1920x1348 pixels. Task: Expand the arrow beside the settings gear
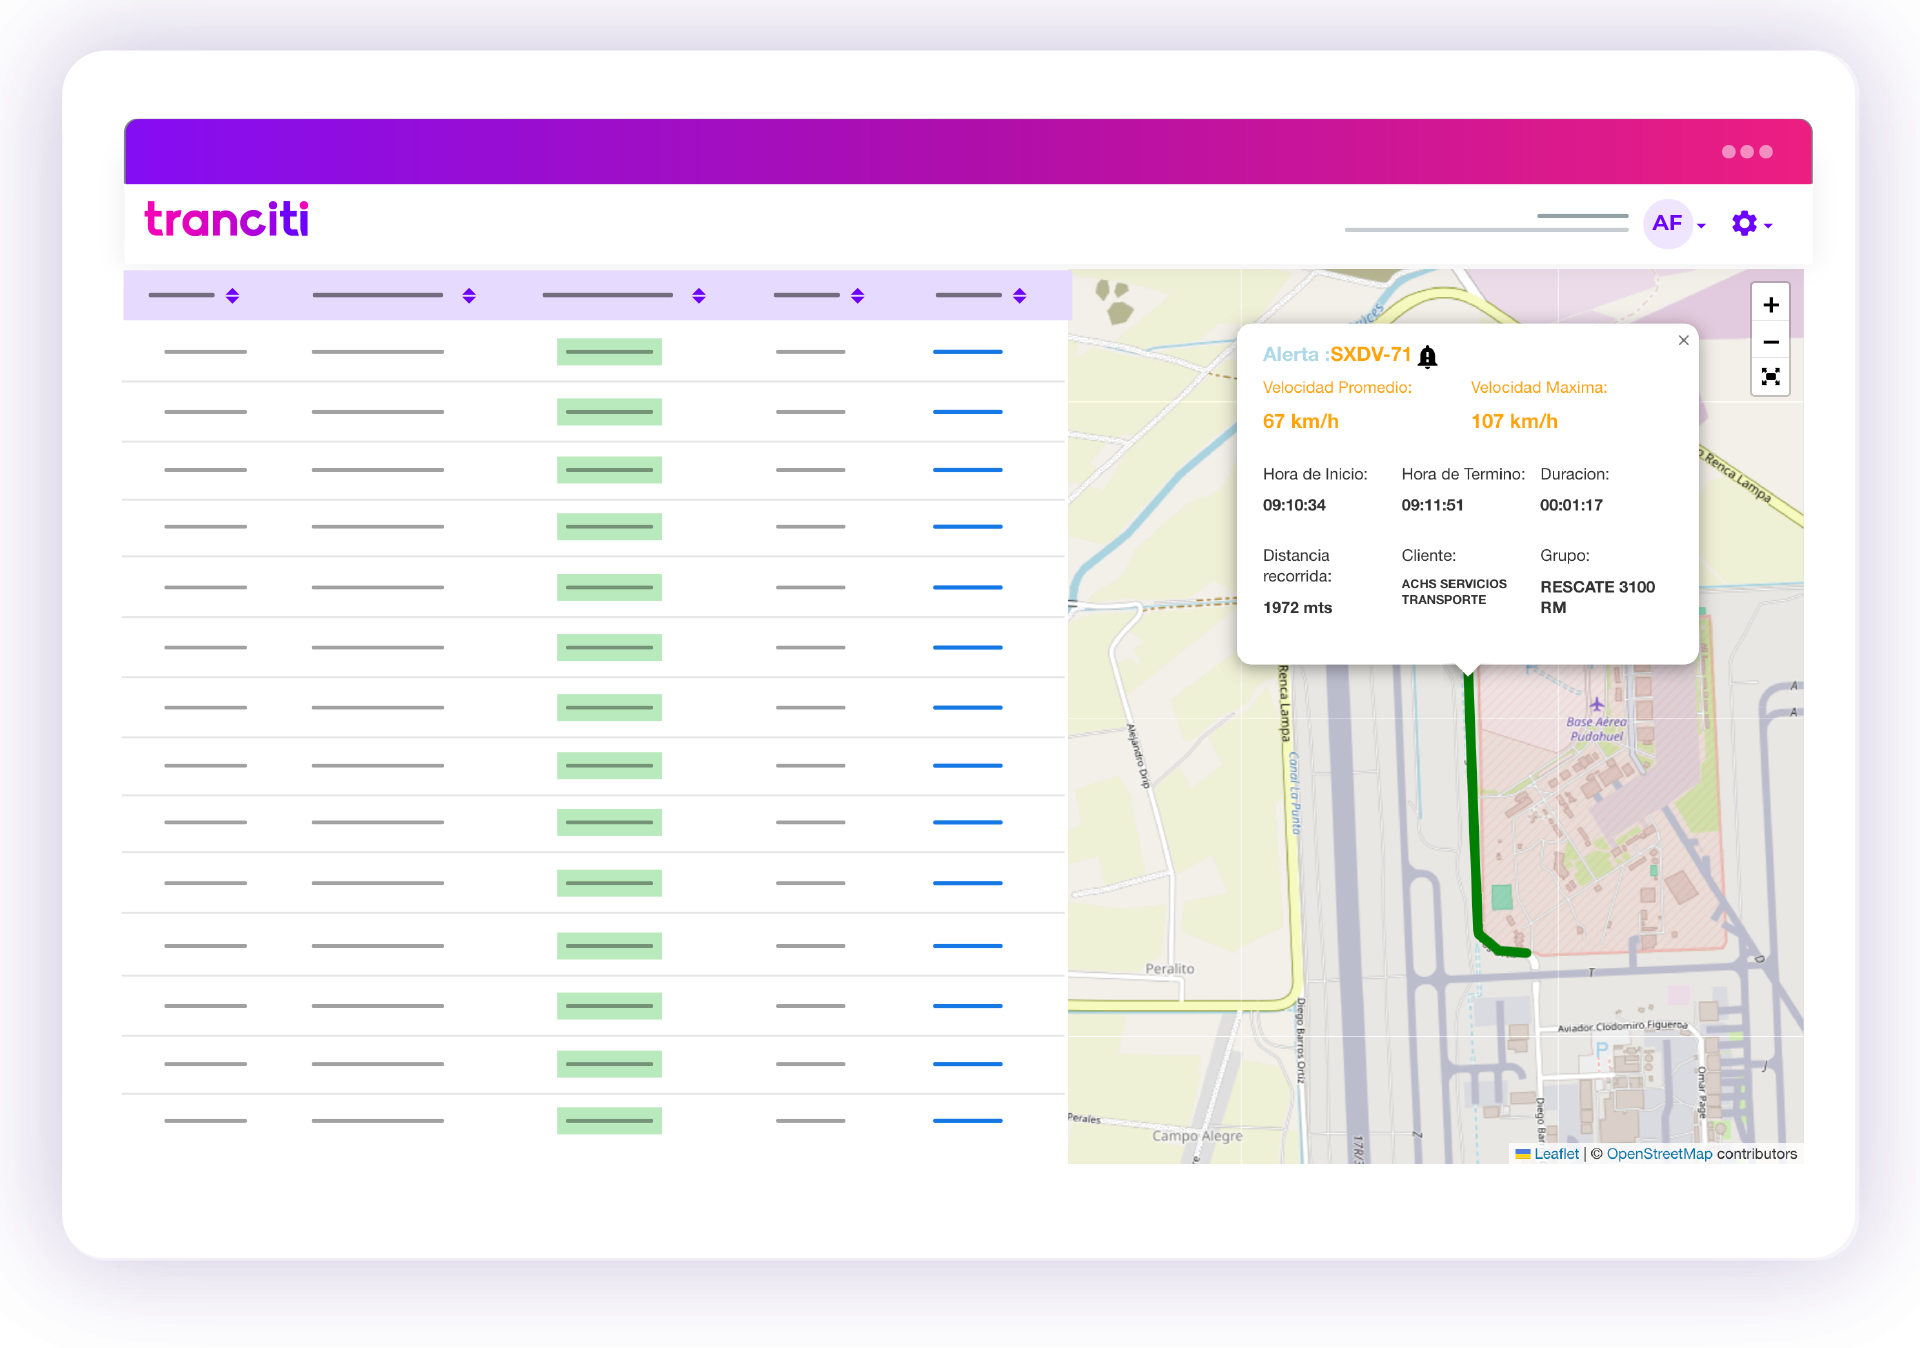click(1769, 226)
